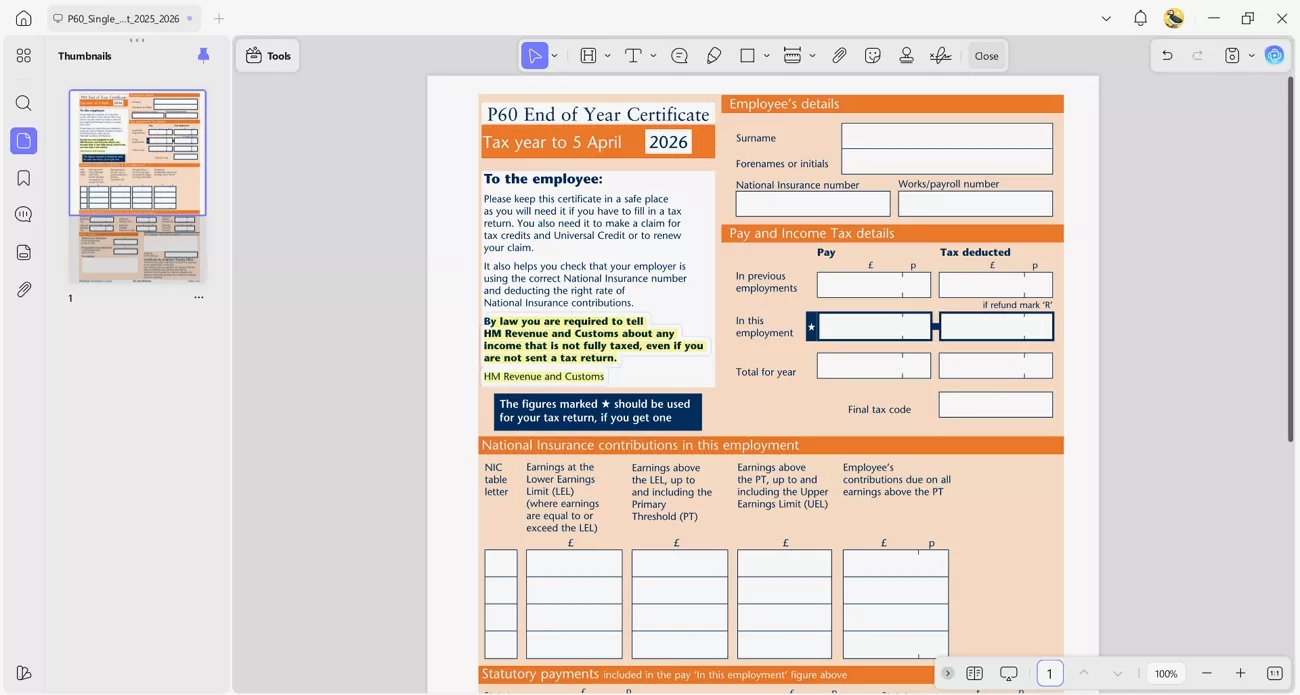This screenshot has height=695, width=1300.
Task: Expand the form field tool dropdown
Action: 607,56
